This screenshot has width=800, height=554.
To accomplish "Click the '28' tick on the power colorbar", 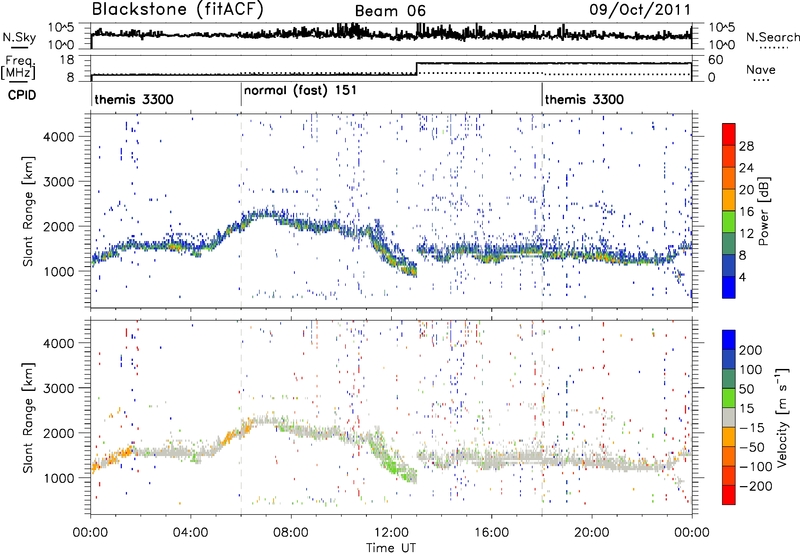I will [x=746, y=146].
